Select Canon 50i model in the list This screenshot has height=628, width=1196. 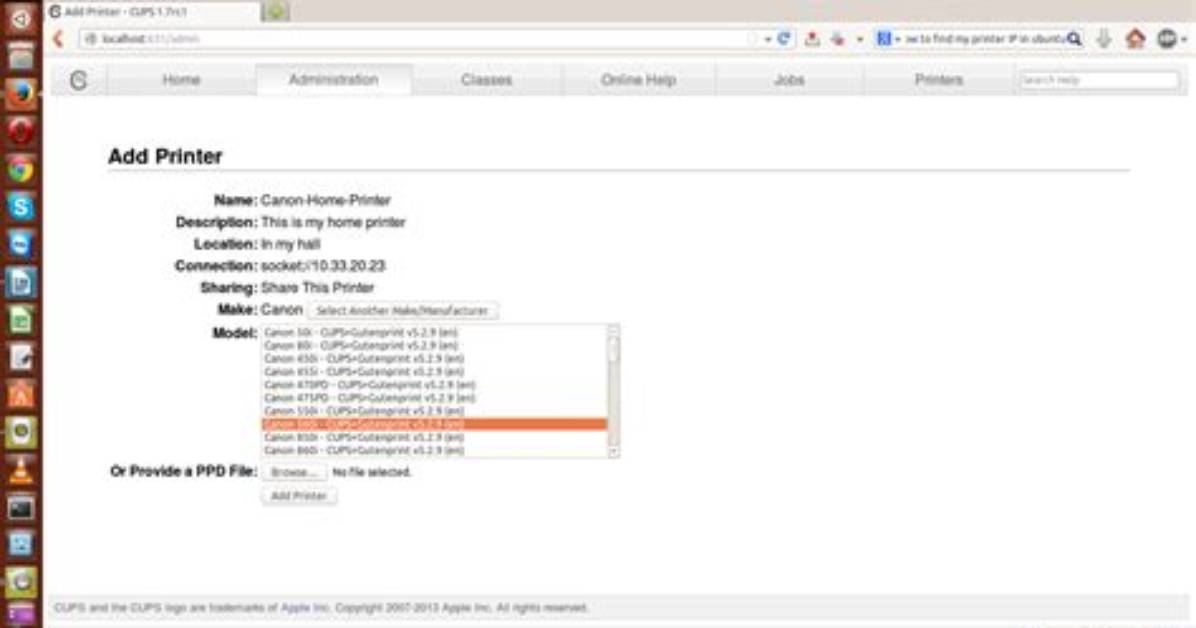pos(434,333)
